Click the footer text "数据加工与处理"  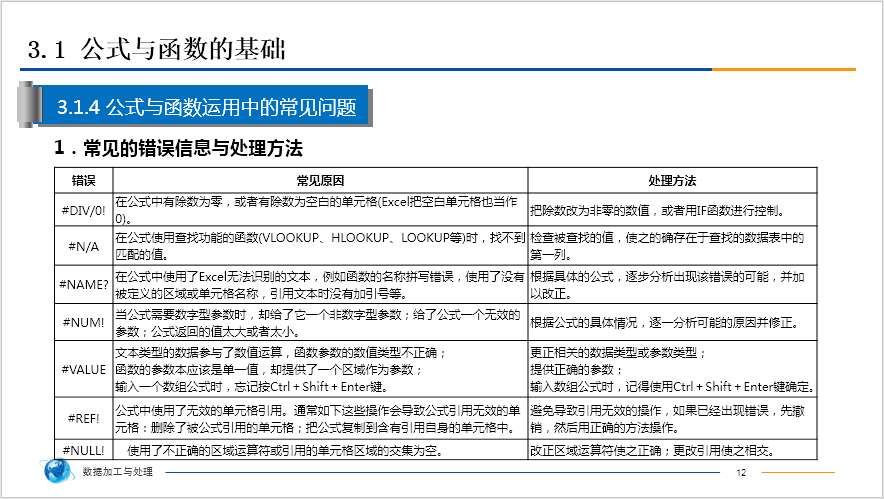click(x=117, y=471)
